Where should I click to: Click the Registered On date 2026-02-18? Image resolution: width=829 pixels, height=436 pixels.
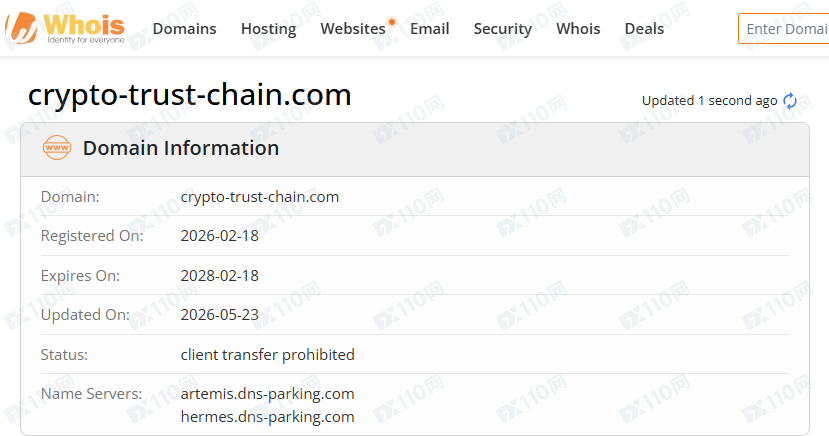pyautogui.click(x=219, y=236)
